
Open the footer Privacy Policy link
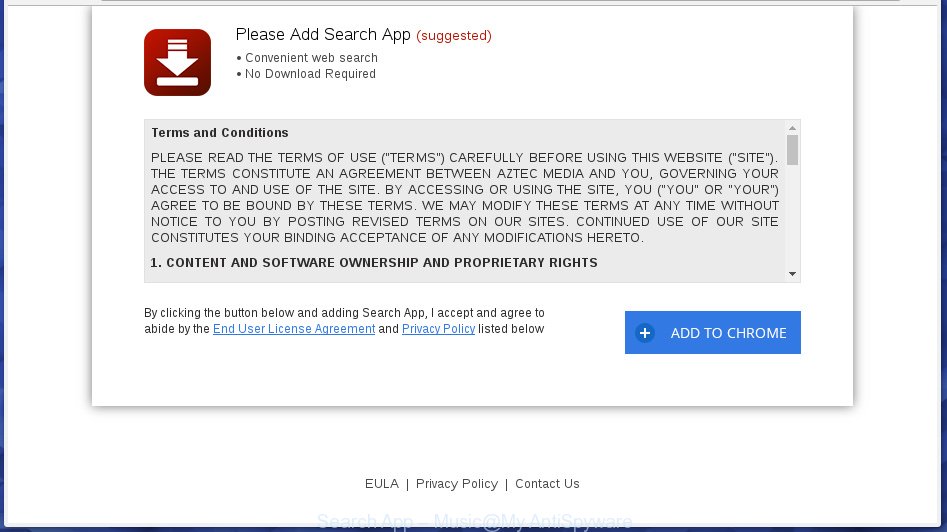457,484
